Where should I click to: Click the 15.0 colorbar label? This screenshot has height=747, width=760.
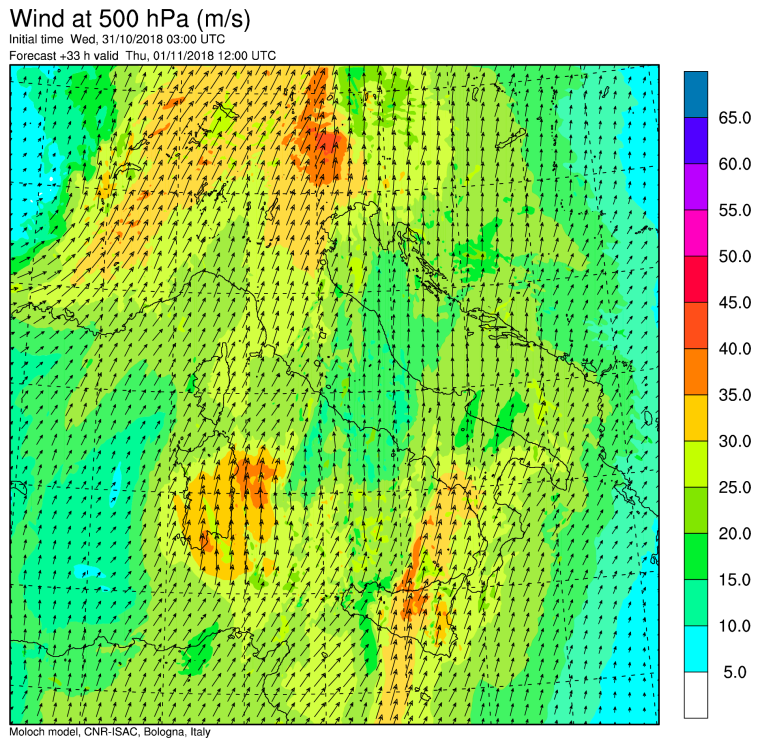(734, 580)
